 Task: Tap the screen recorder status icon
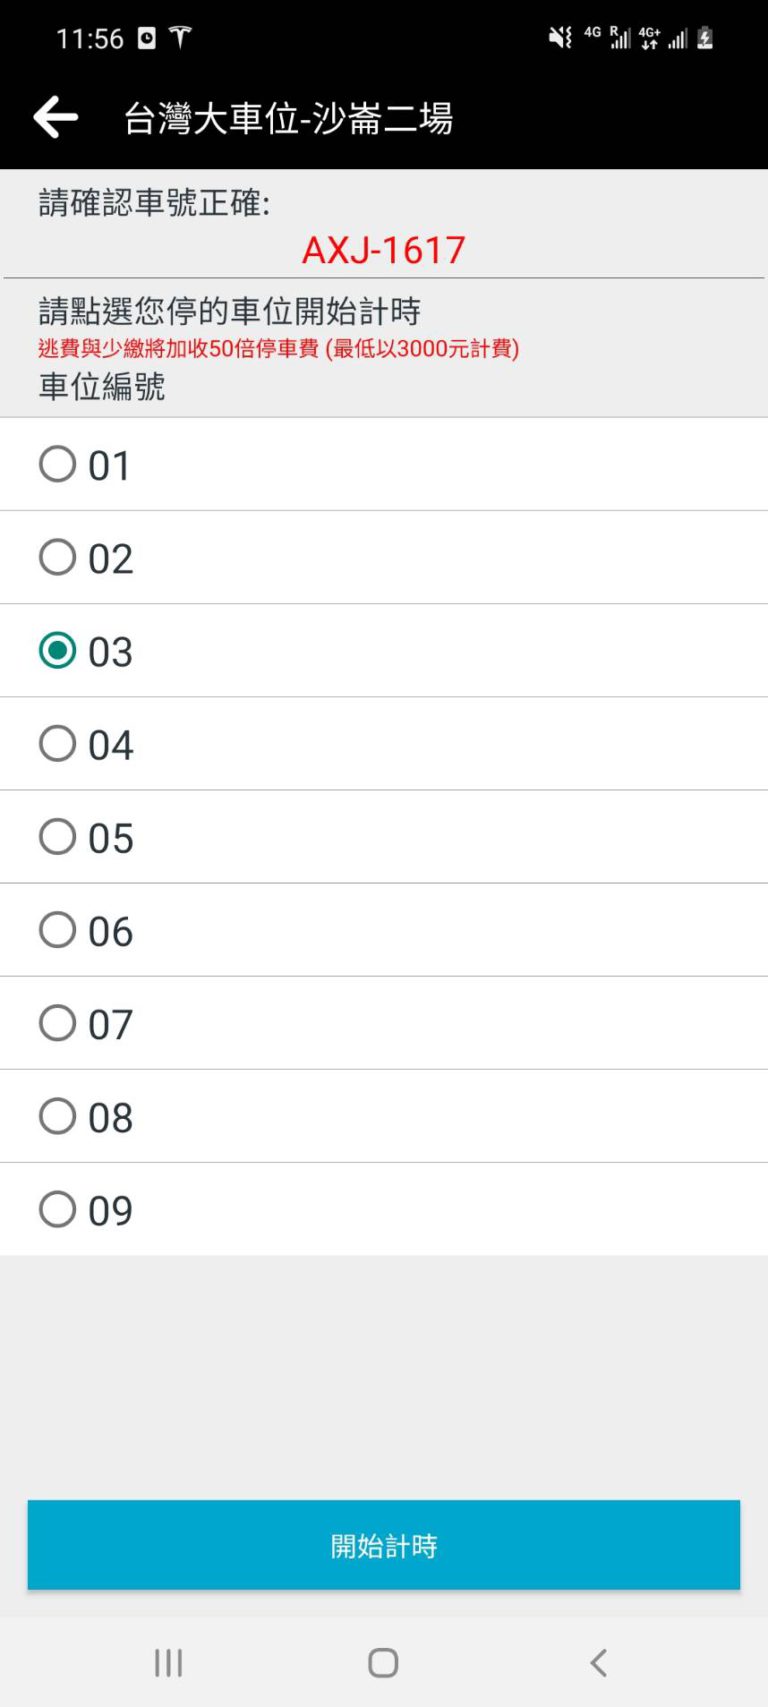147,38
